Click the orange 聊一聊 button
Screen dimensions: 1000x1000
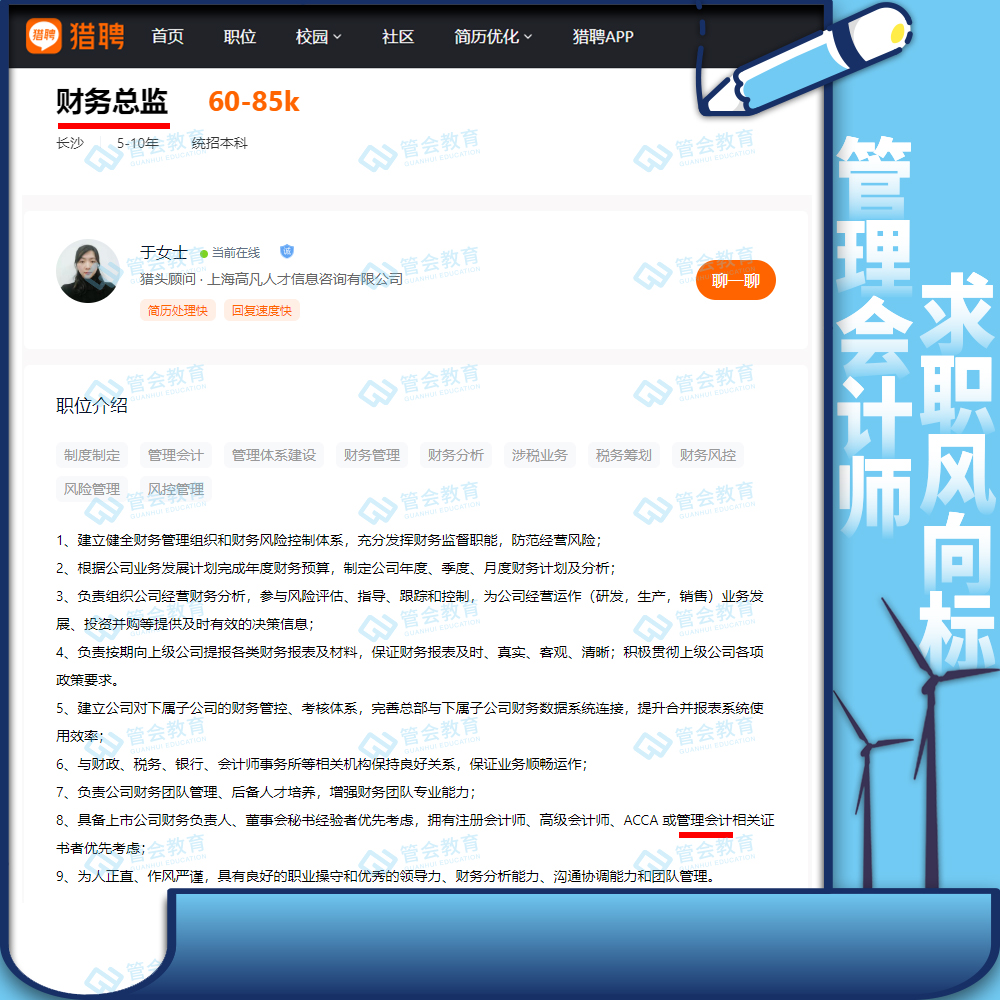pyautogui.click(x=736, y=281)
